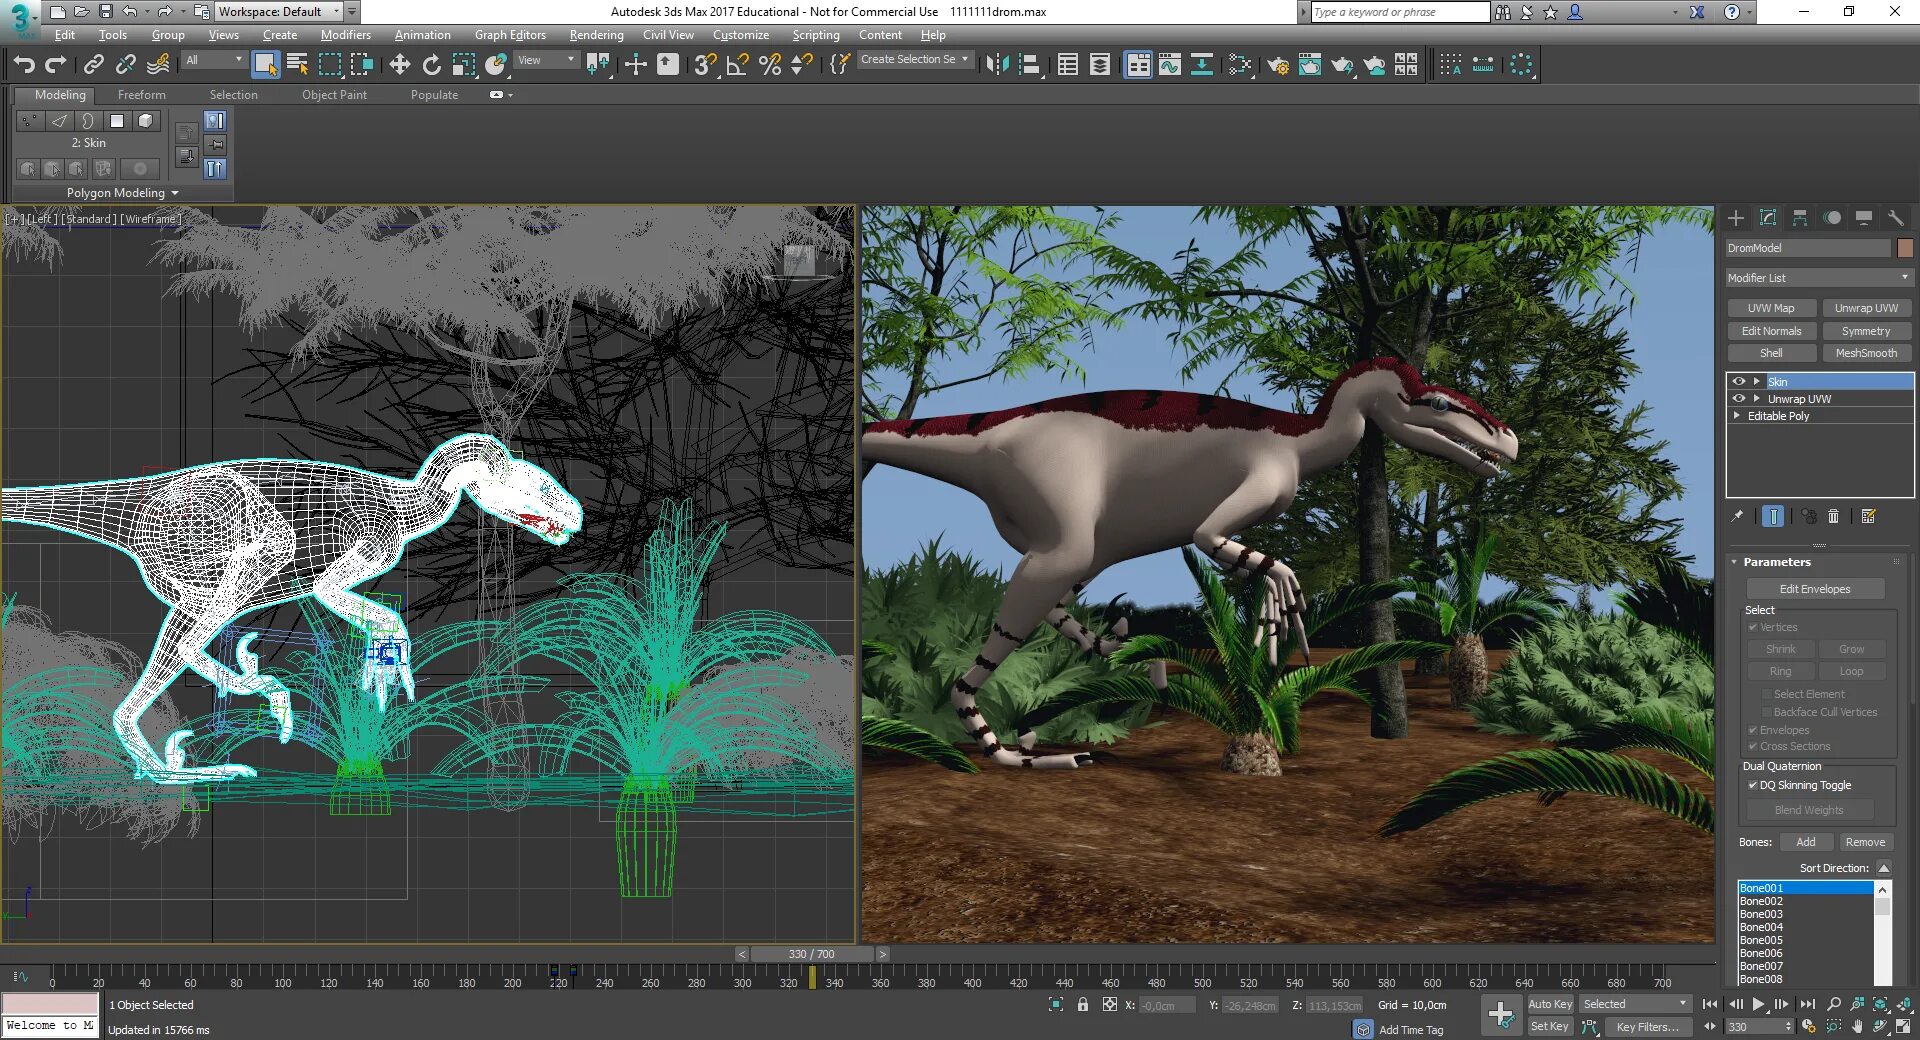Disable the DQ Skinning Toggle checkbox
The height and width of the screenshot is (1040, 1920).
click(1752, 785)
